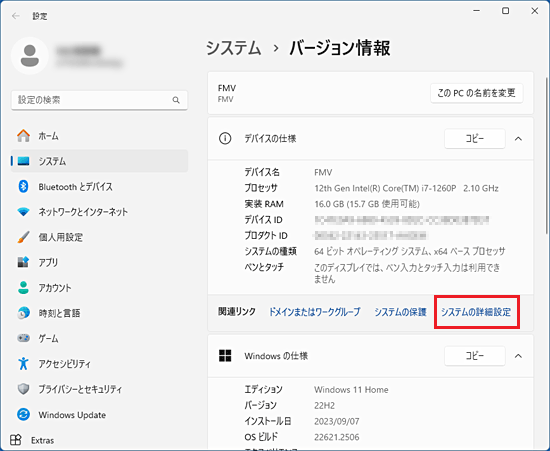This screenshot has height=451, width=550.
Task: Open ドメインまたはワークグループ link
Action: [315, 312]
